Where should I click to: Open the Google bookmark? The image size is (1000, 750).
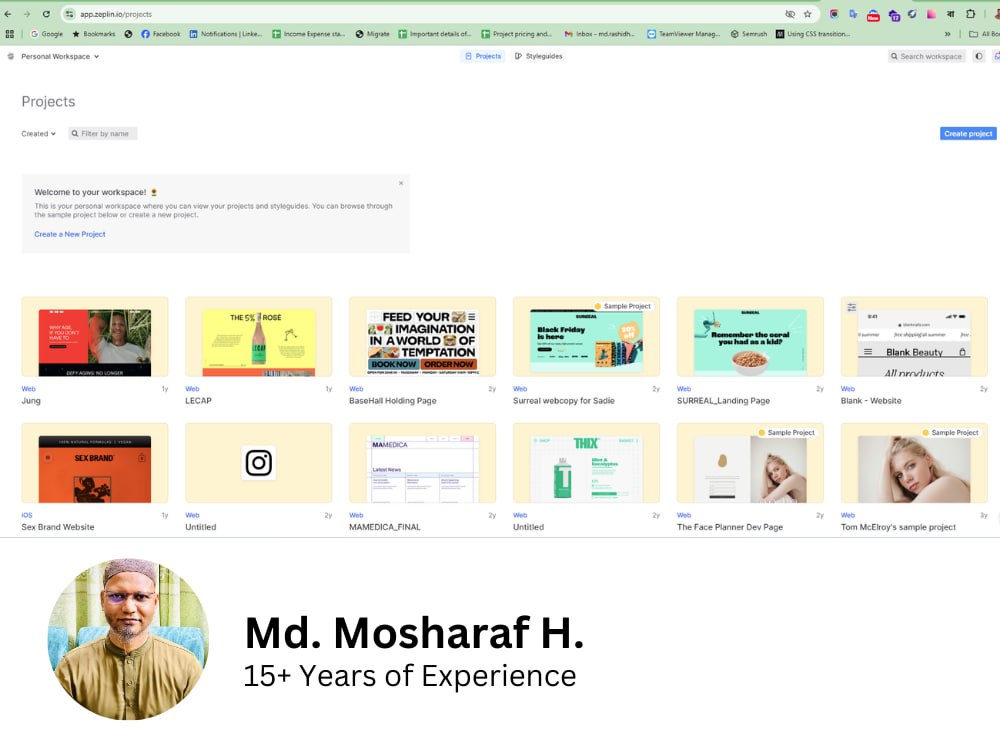point(47,34)
